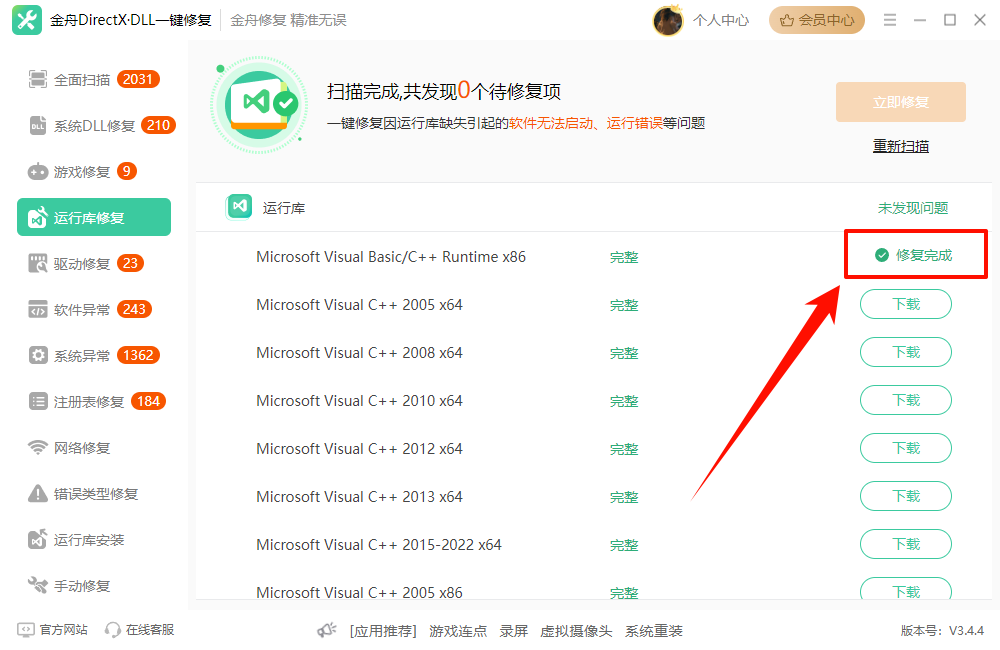Image resolution: width=1000 pixels, height=650 pixels.
Task: Open the 全面扫描 scan icon
Action: click(38, 80)
